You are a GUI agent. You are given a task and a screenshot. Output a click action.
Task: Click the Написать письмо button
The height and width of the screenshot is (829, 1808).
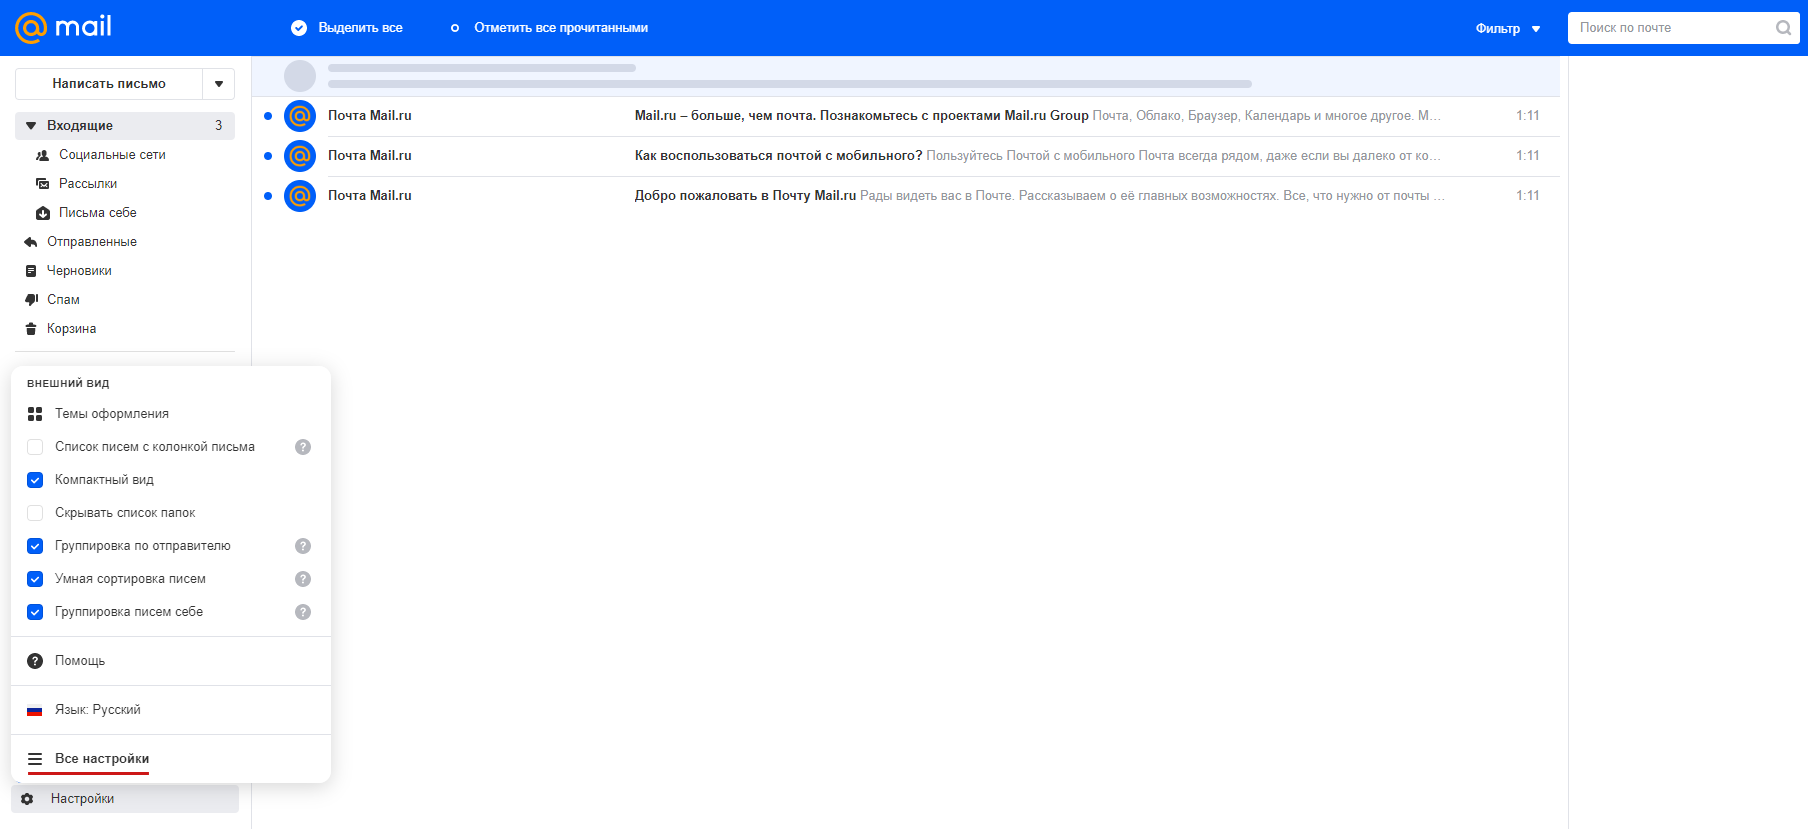click(109, 84)
